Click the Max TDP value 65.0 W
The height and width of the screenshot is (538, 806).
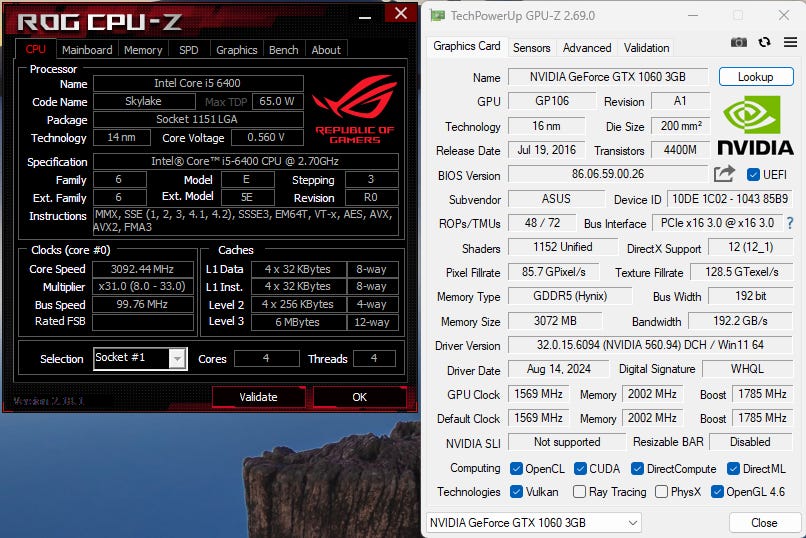point(277,101)
